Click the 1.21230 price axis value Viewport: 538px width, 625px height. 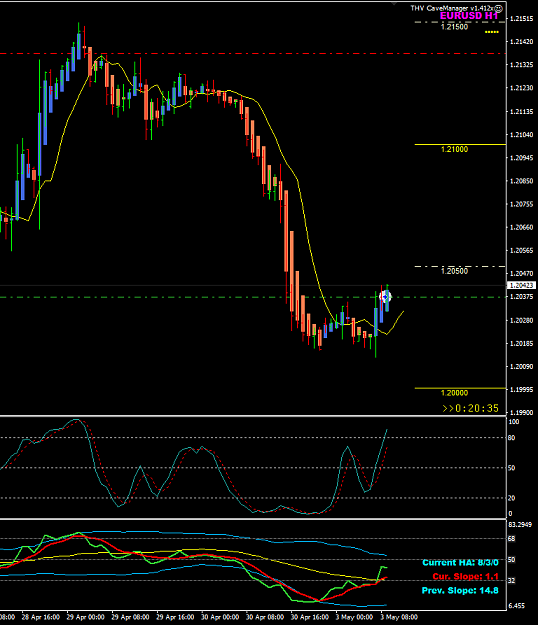click(522, 88)
